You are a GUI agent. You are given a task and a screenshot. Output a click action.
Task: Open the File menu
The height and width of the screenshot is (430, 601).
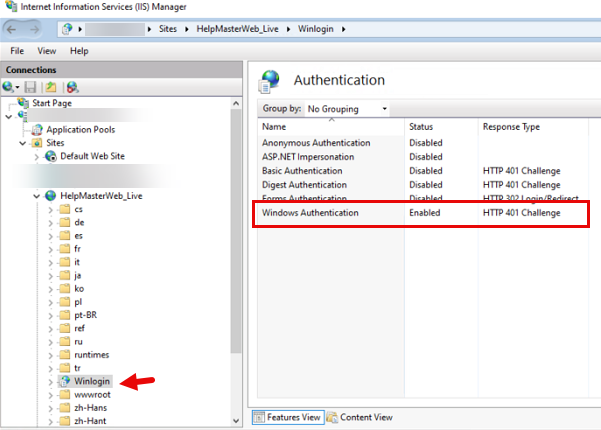[x=17, y=51]
